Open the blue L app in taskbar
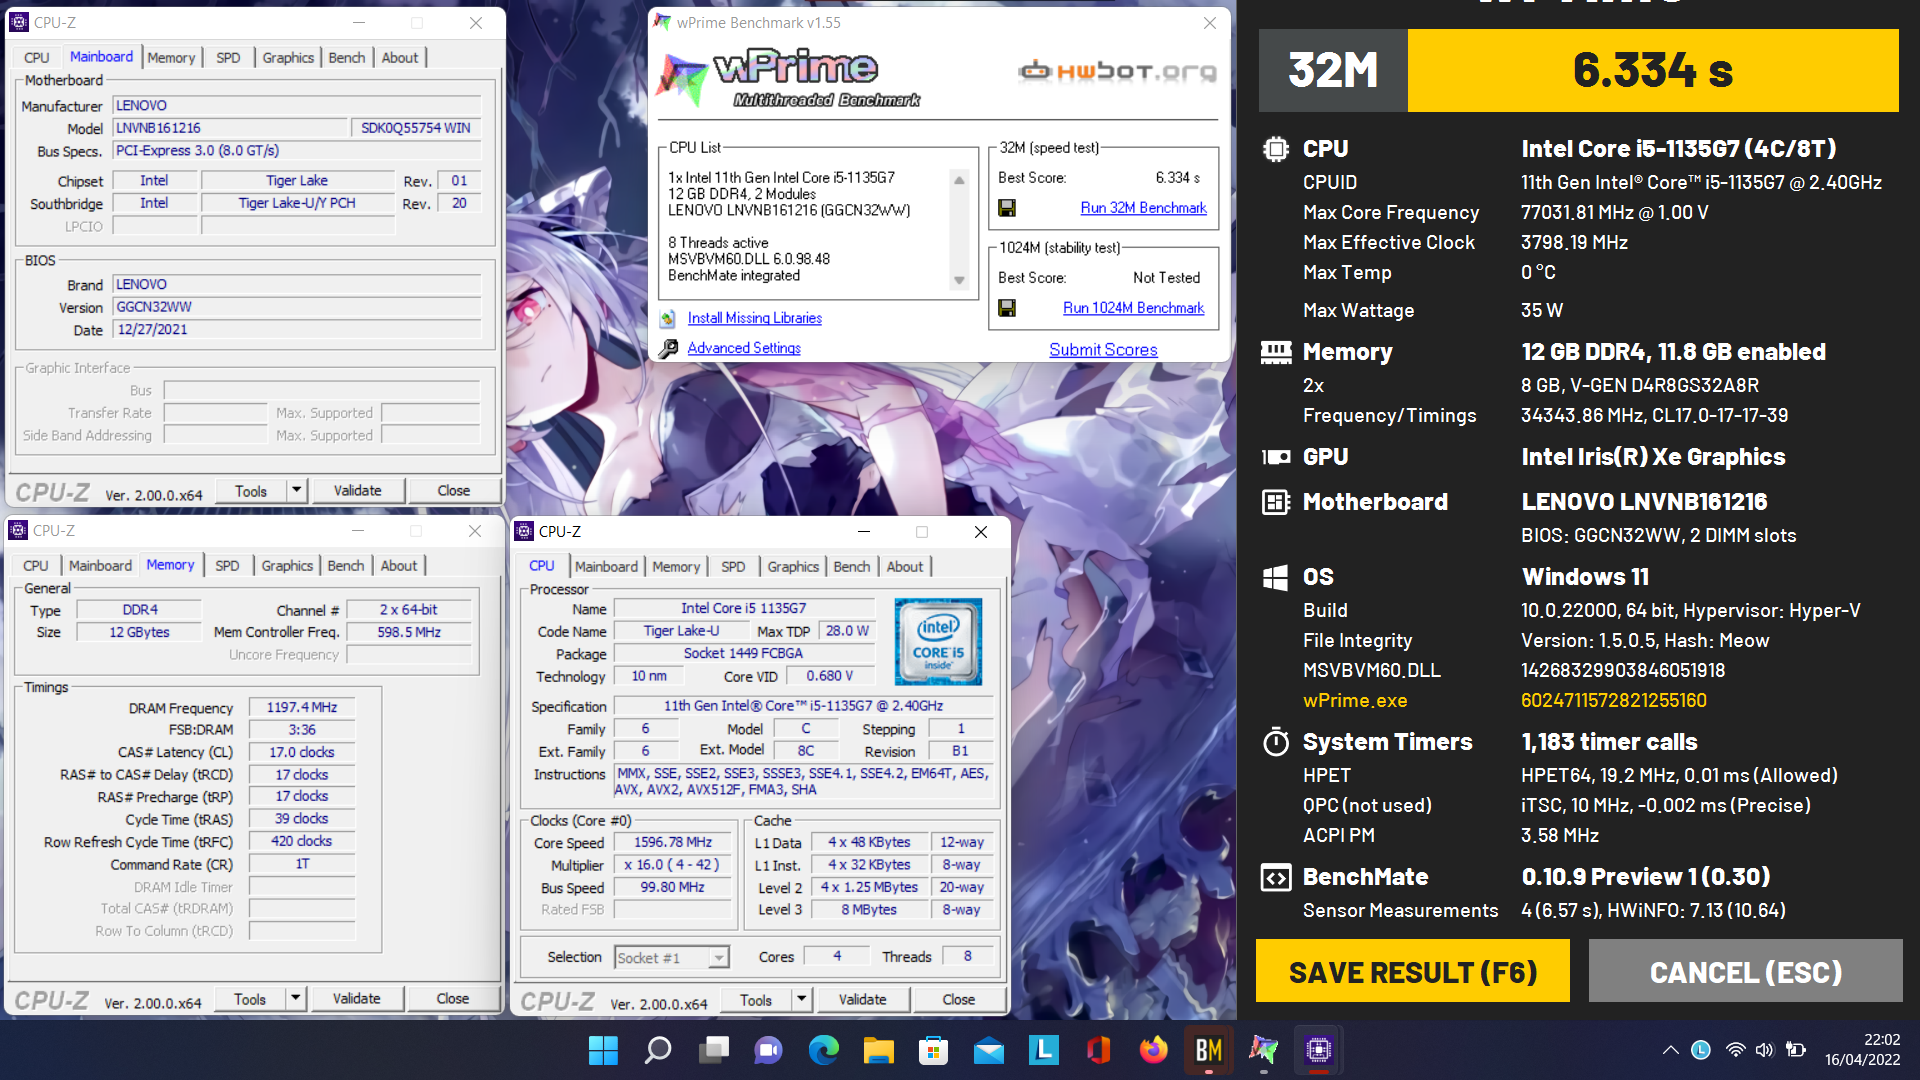This screenshot has width=1920, height=1080. click(1044, 1050)
